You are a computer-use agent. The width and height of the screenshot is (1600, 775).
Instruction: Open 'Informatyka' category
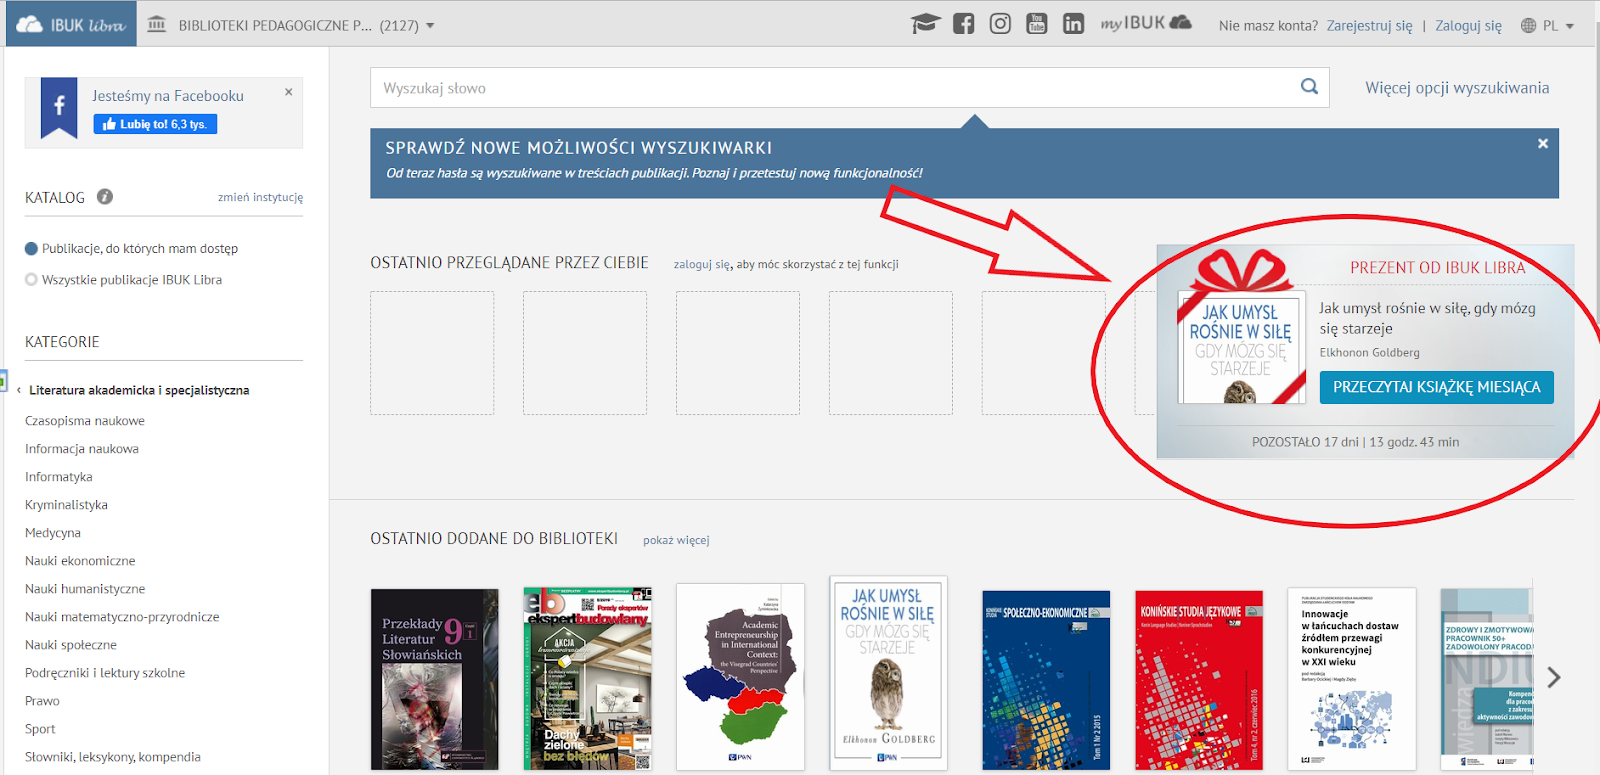tap(59, 477)
